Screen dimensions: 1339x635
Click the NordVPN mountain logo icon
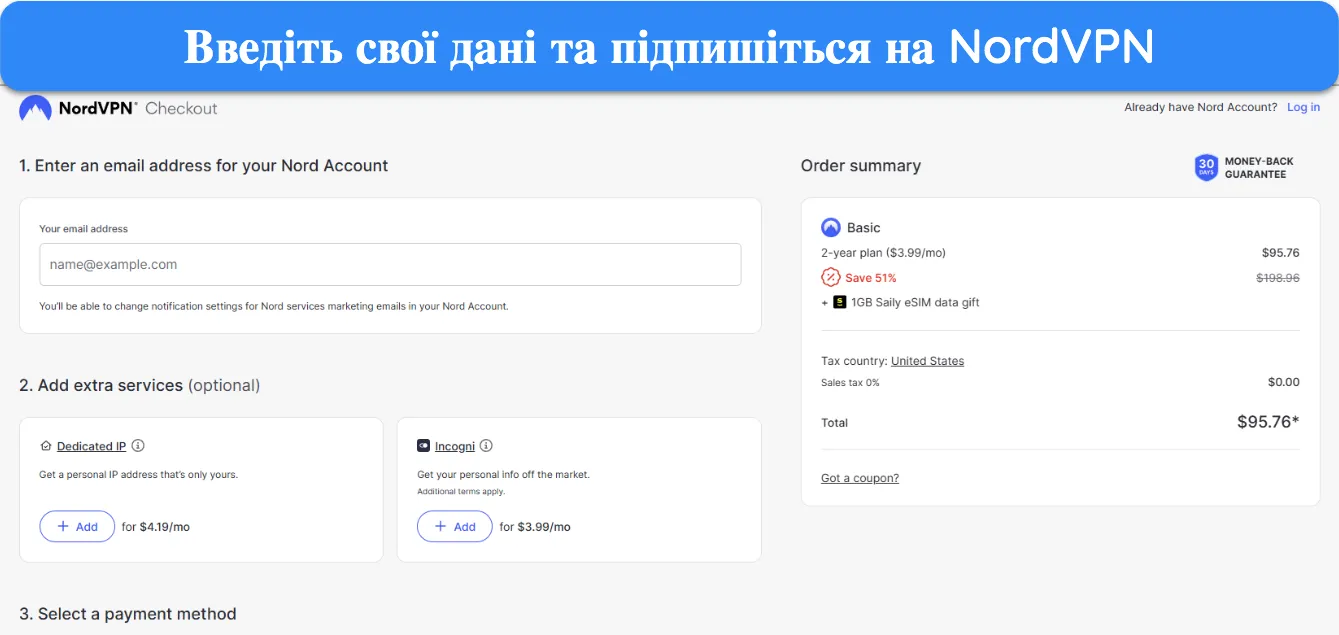click(35, 108)
